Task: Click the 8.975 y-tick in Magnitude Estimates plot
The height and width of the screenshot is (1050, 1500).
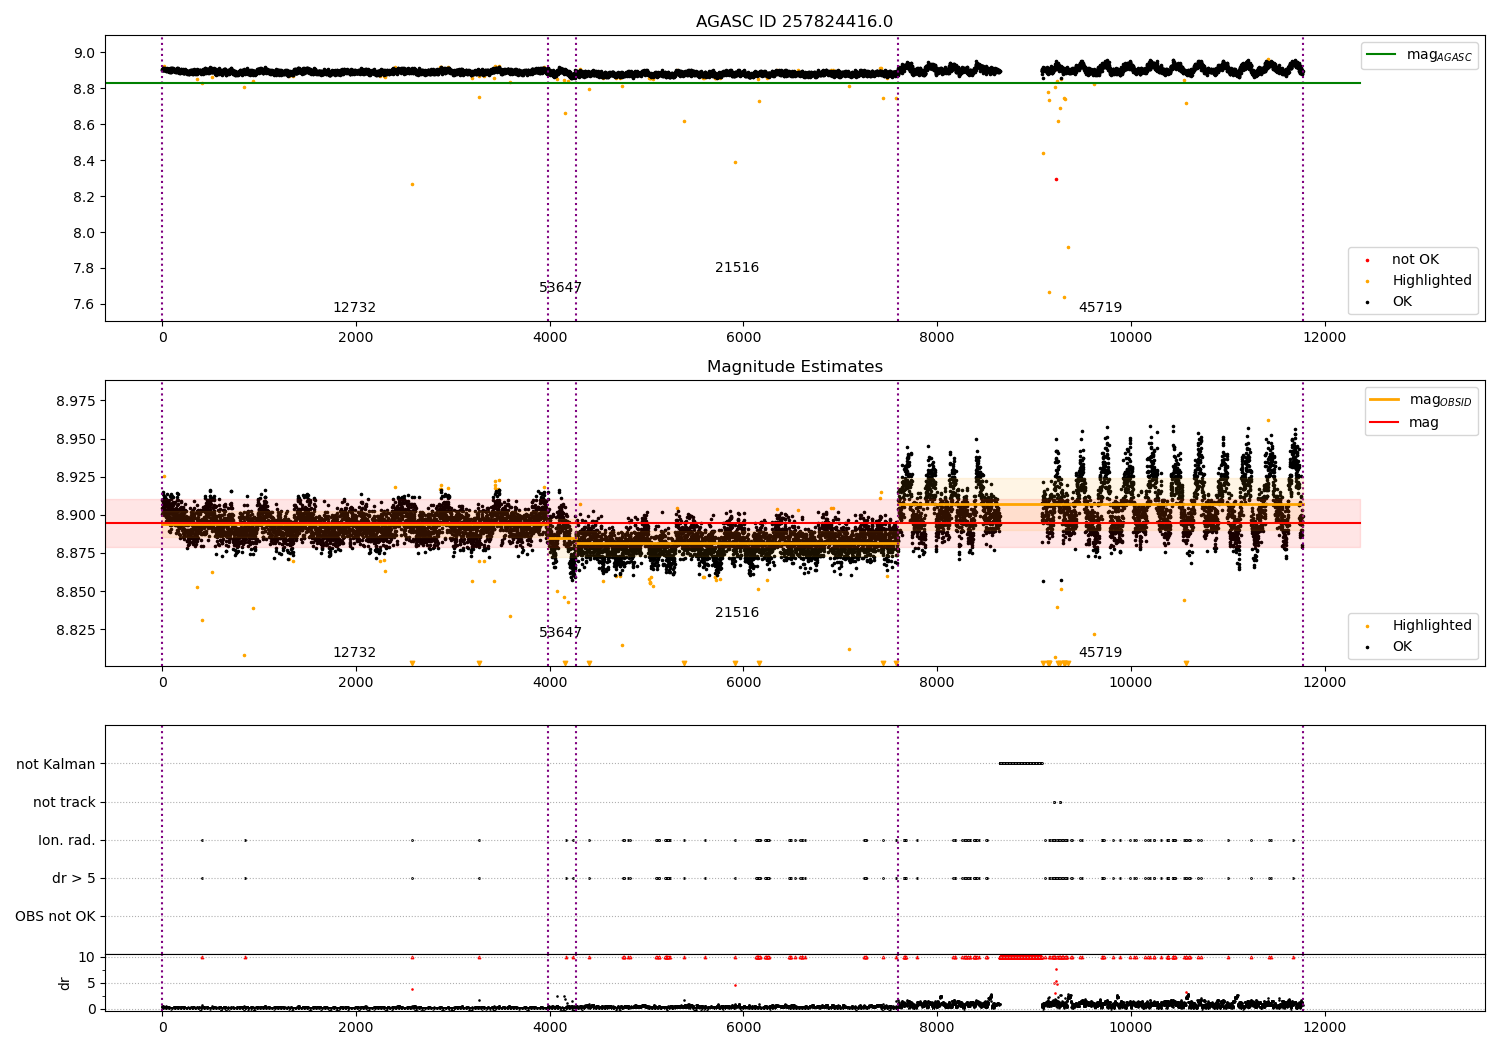Action: [x=76, y=402]
